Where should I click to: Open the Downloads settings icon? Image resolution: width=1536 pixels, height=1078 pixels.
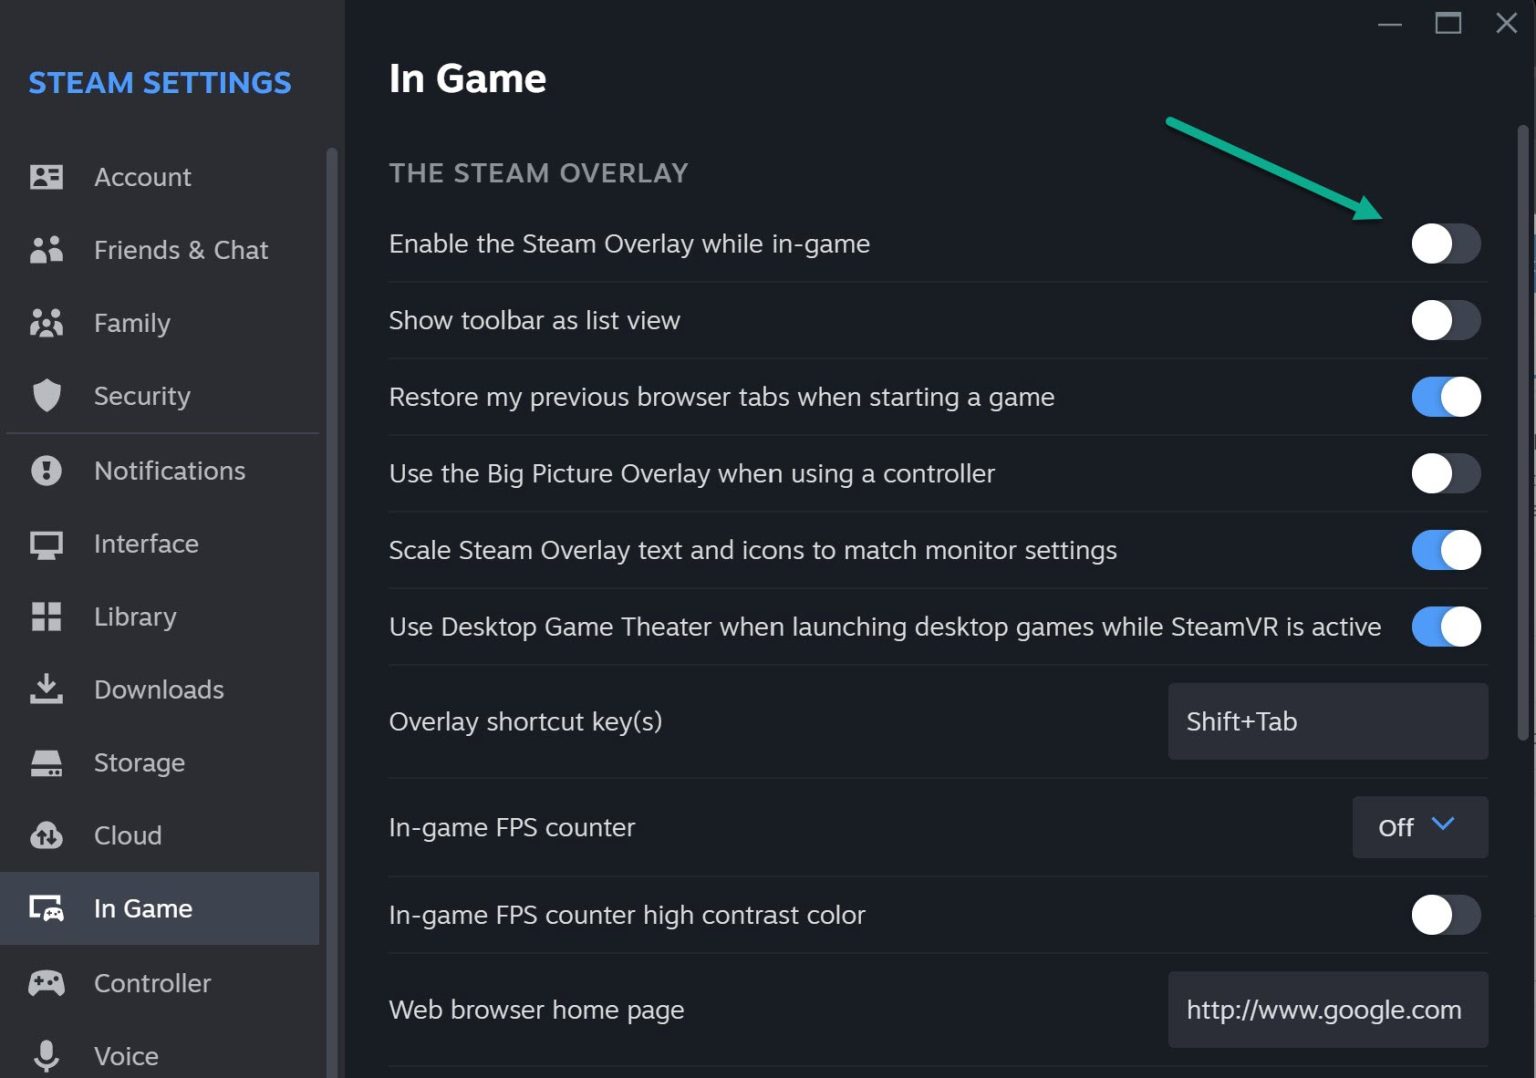click(45, 689)
